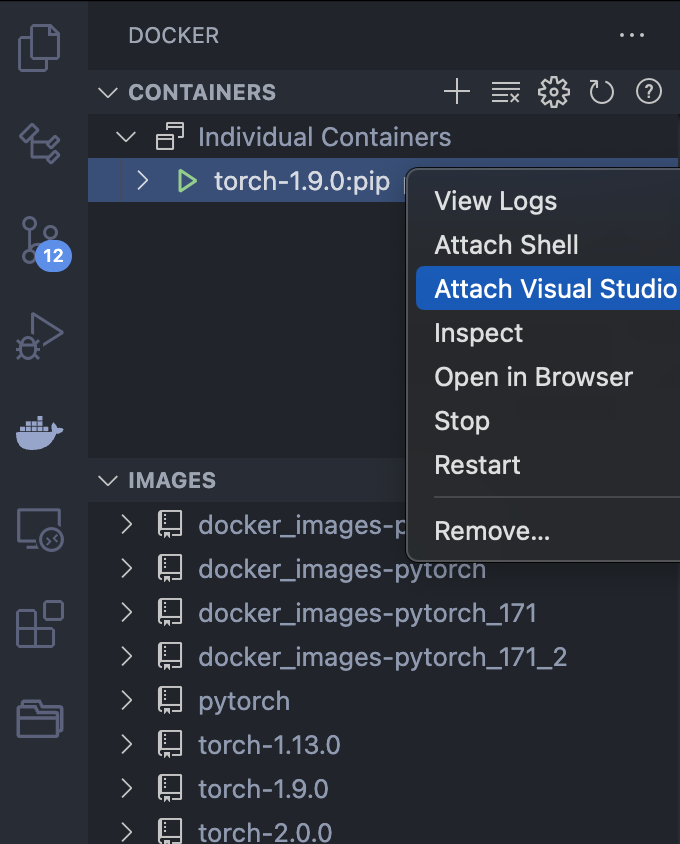Screen dimensions: 680x844
Task: Collapse the Individual Containers group
Action: pyautogui.click(x=125, y=136)
